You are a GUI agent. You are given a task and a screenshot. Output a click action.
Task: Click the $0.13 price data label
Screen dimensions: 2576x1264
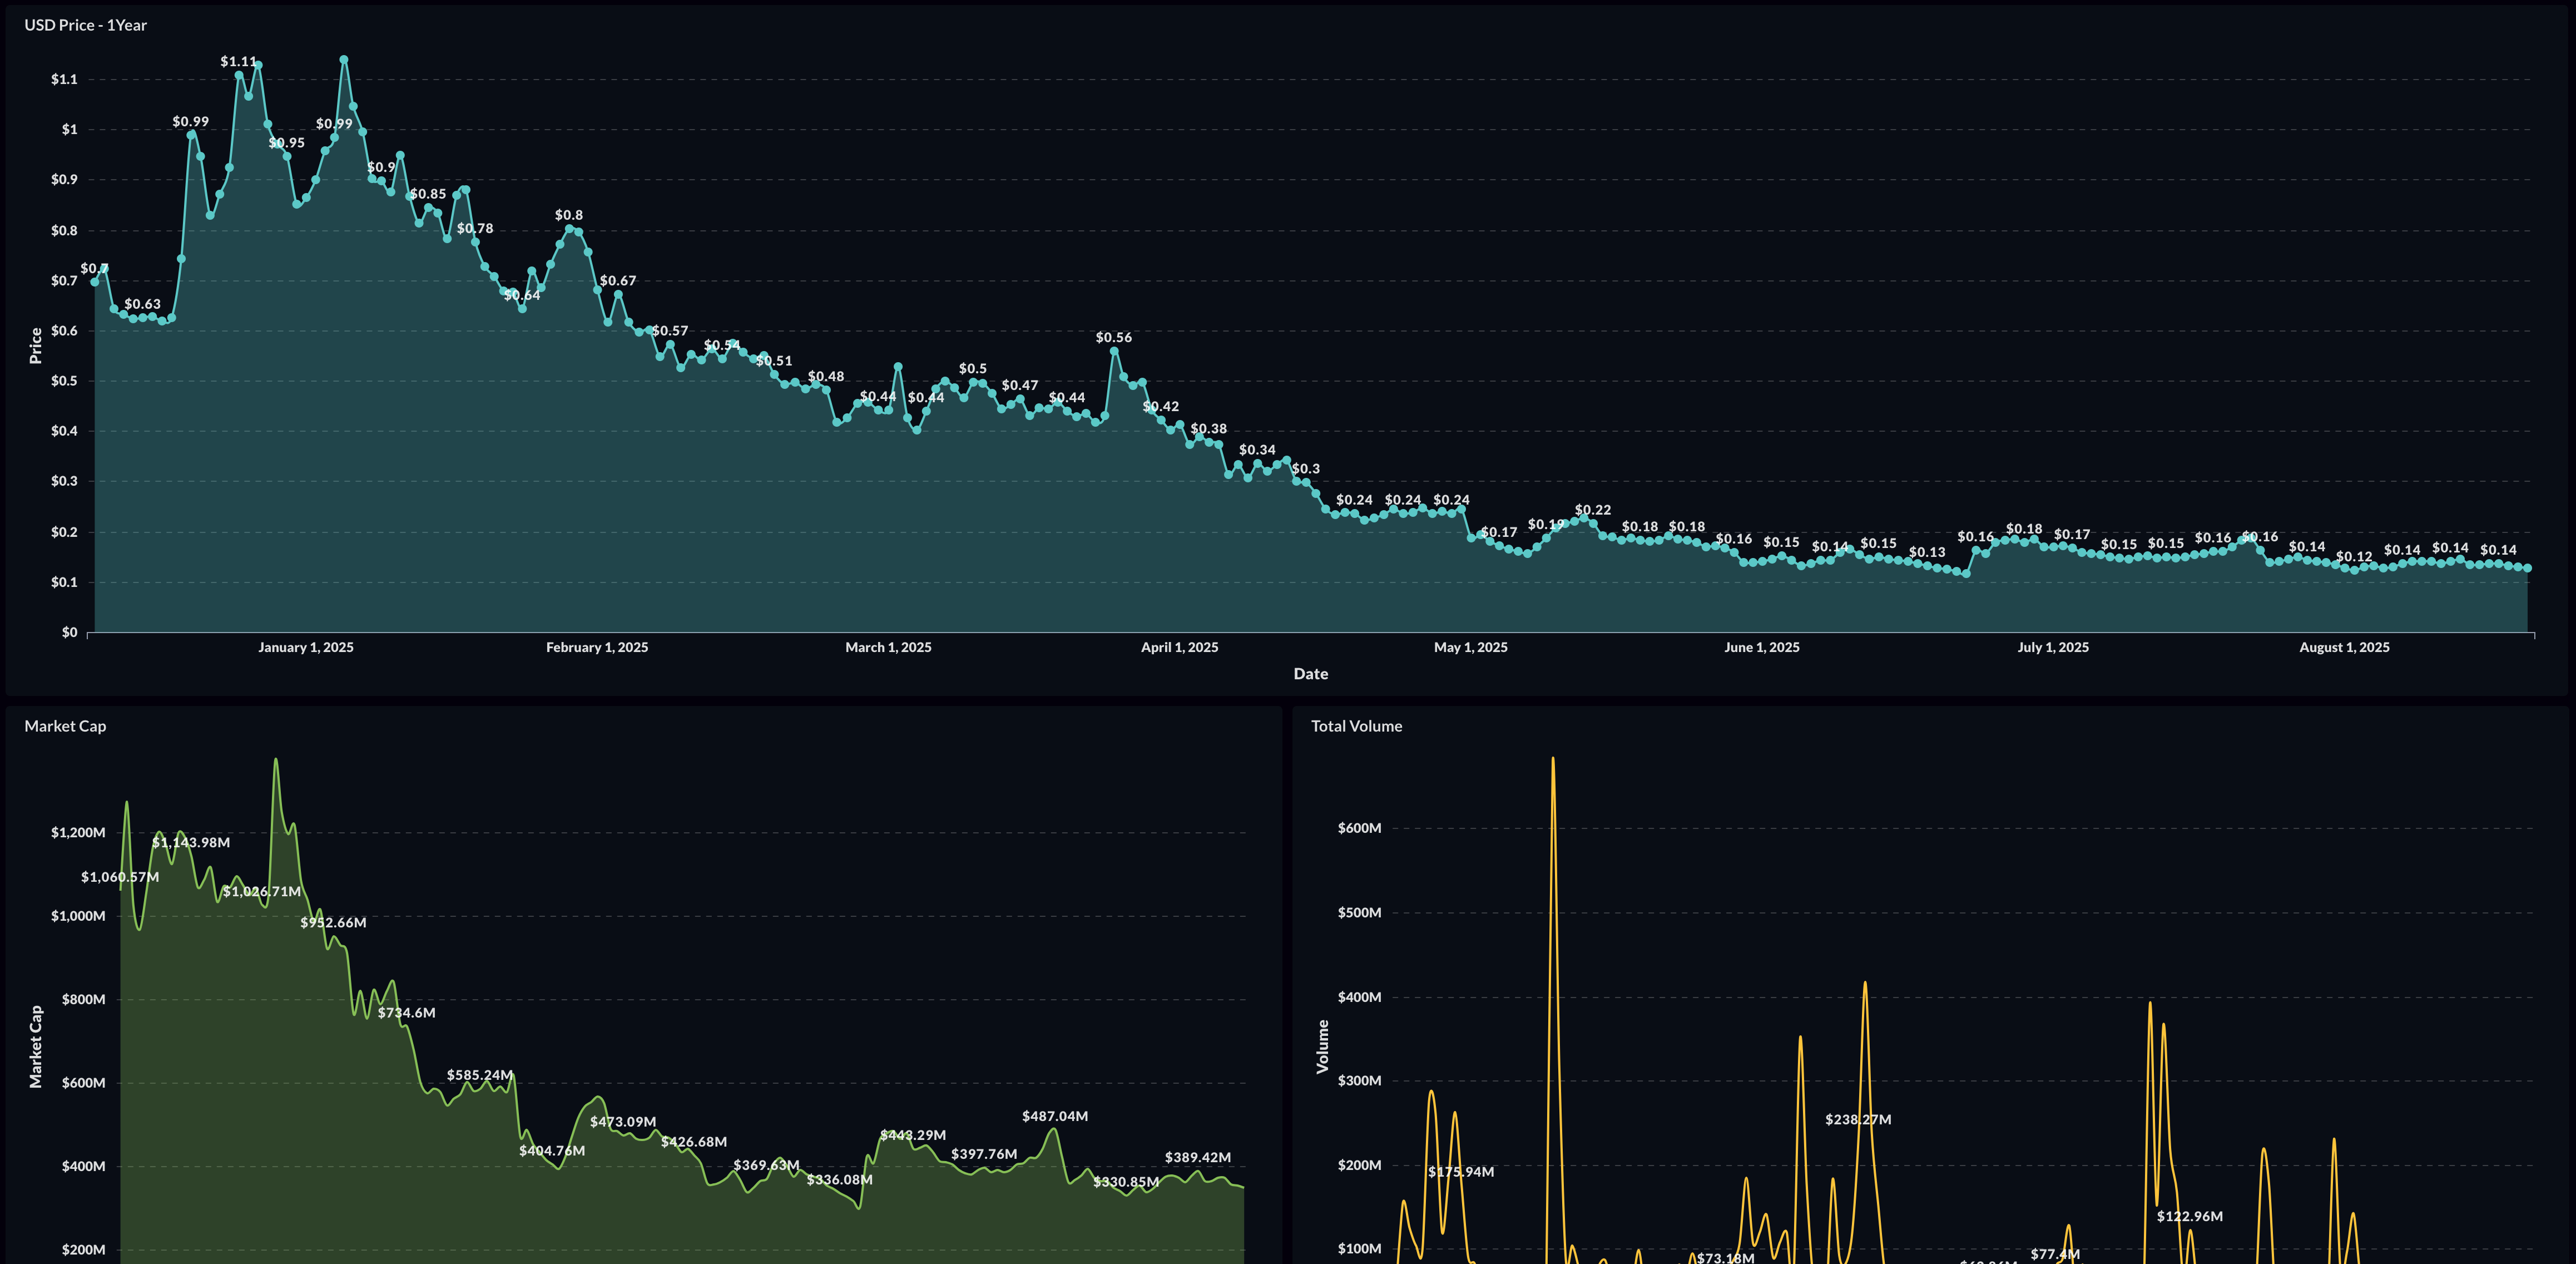[x=1926, y=553]
